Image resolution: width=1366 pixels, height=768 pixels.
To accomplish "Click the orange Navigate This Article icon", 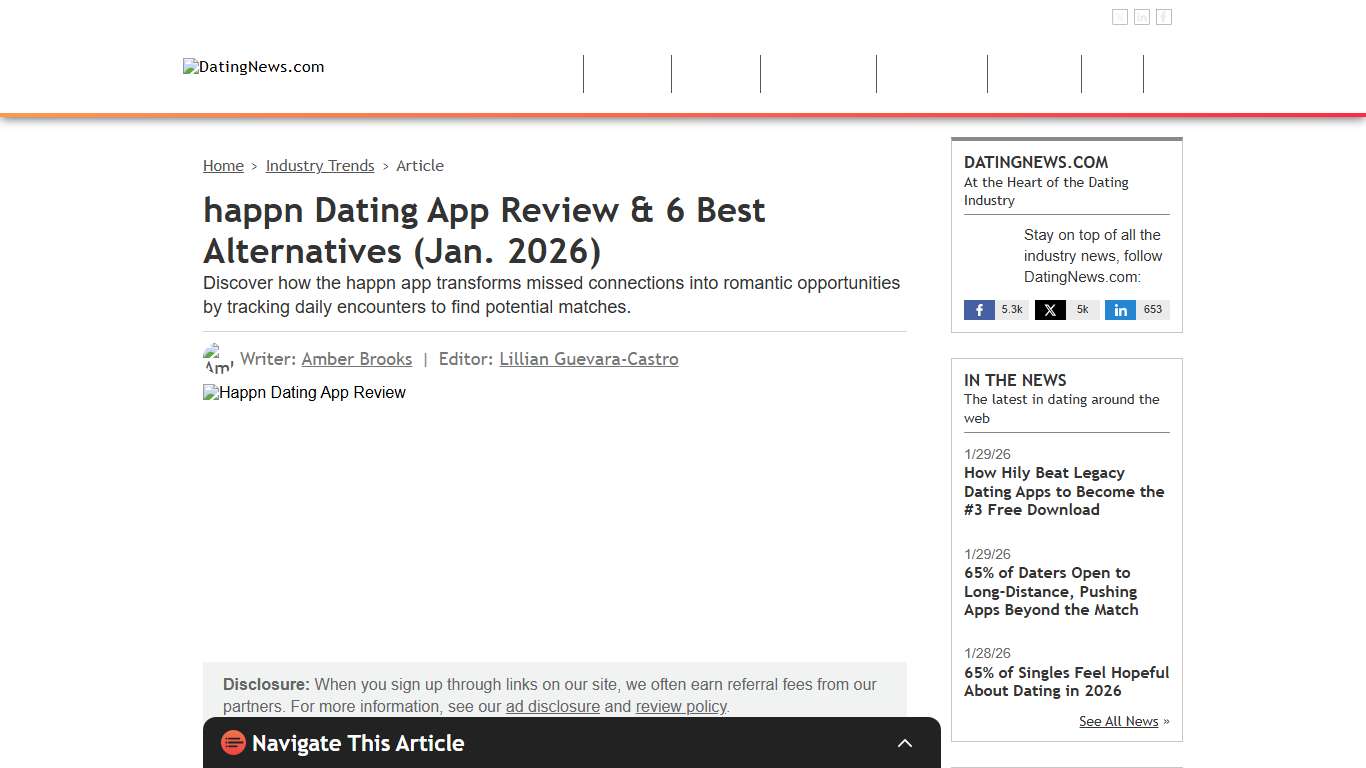I will tap(233, 743).
